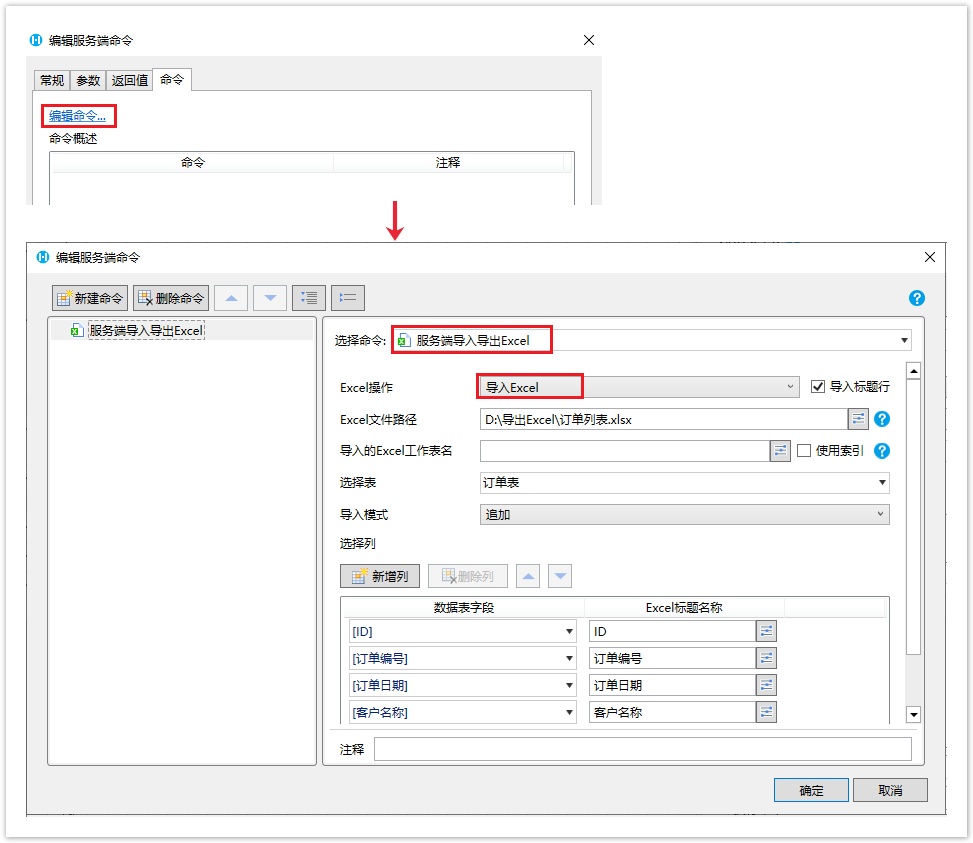The height and width of the screenshot is (843, 973).
Task: Click the formula icon beside the 订单编号 title field
Action: pyautogui.click(x=766, y=658)
